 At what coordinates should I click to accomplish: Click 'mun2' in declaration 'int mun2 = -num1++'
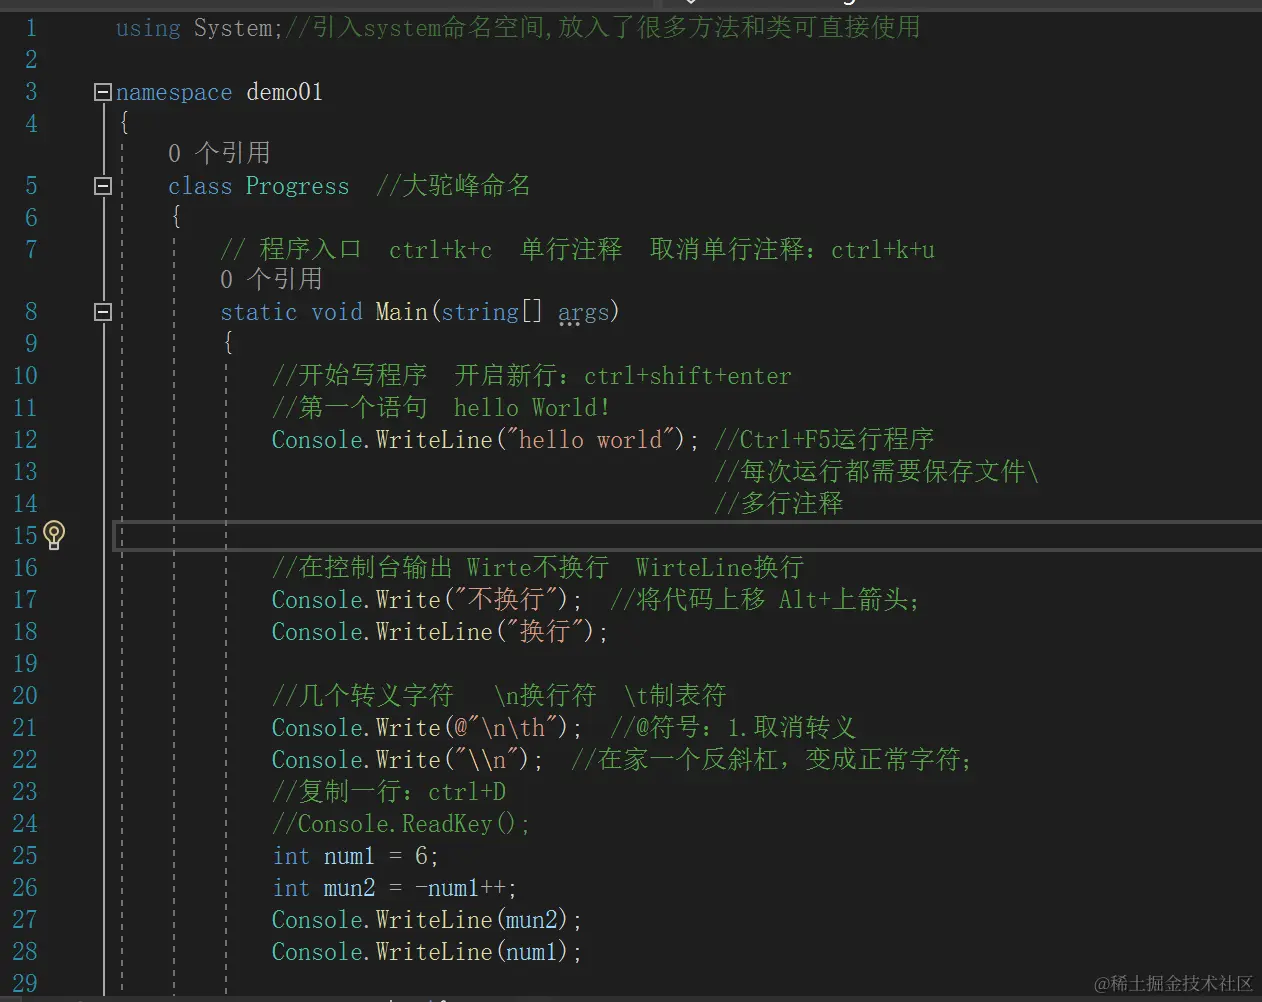(x=349, y=888)
